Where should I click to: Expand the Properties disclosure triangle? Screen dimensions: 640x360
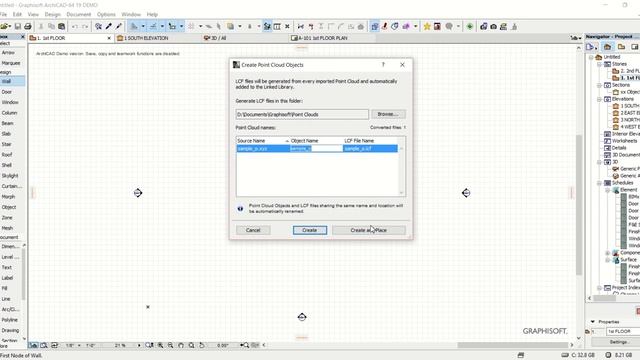click(593, 322)
